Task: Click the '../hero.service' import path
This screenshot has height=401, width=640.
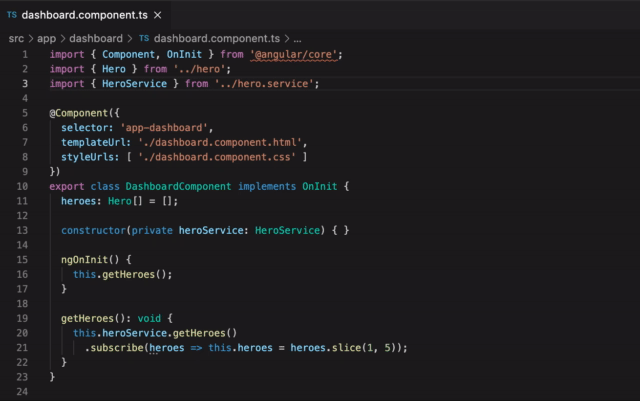Action: tap(264, 84)
